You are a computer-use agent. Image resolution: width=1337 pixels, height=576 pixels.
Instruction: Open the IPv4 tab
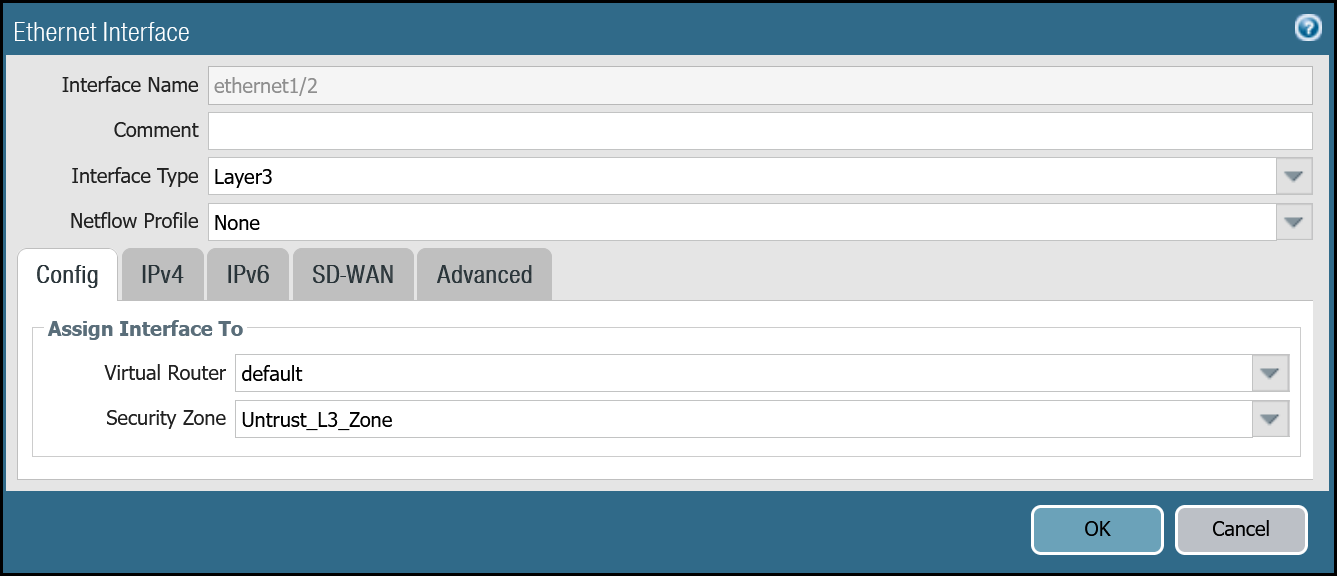click(x=162, y=275)
